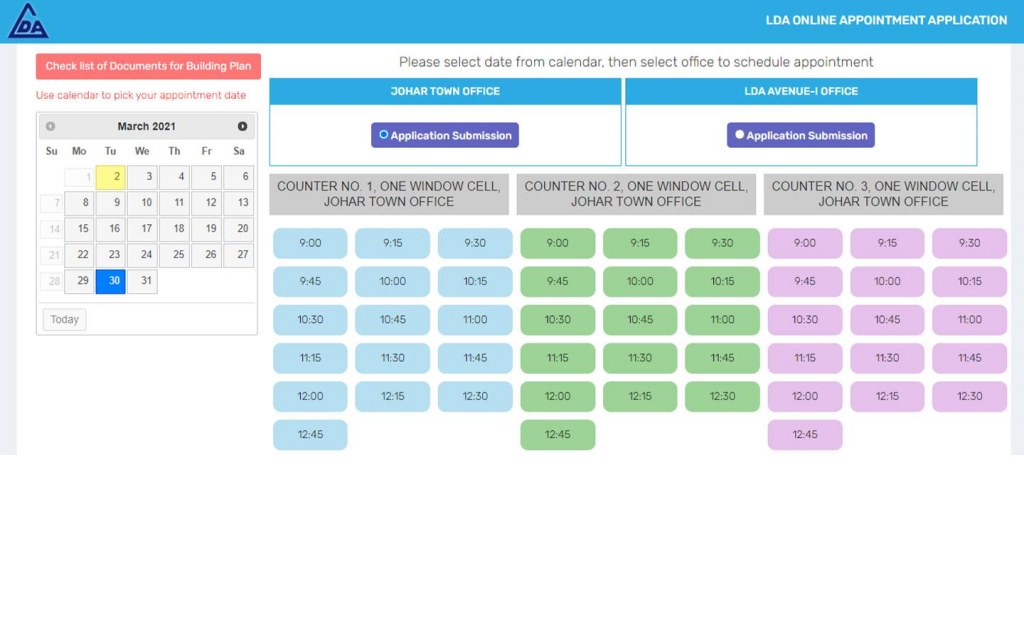
Task: Jump to the current date with the Today button
Action: (x=65, y=319)
